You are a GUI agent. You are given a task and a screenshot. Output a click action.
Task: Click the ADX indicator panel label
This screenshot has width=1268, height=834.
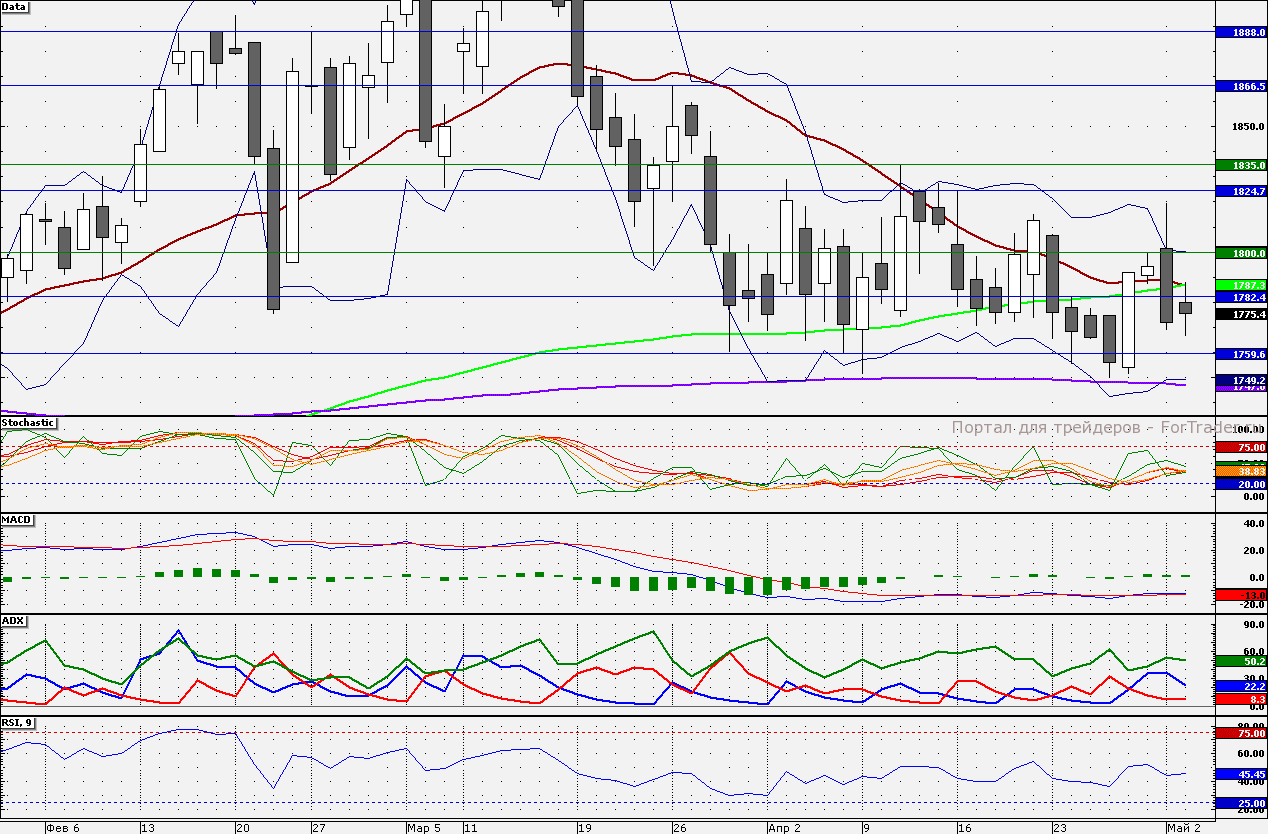[x=14, y=621]
